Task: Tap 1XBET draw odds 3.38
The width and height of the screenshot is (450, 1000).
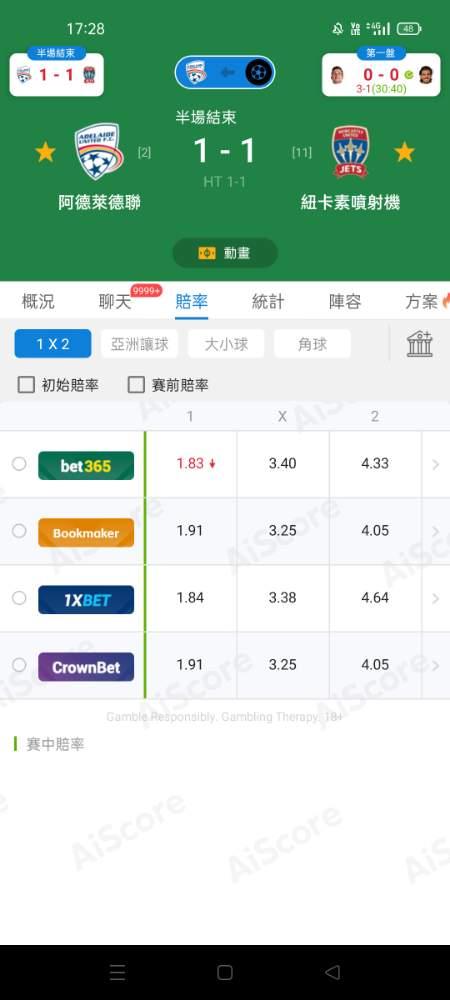Action: tap(282, 598)
